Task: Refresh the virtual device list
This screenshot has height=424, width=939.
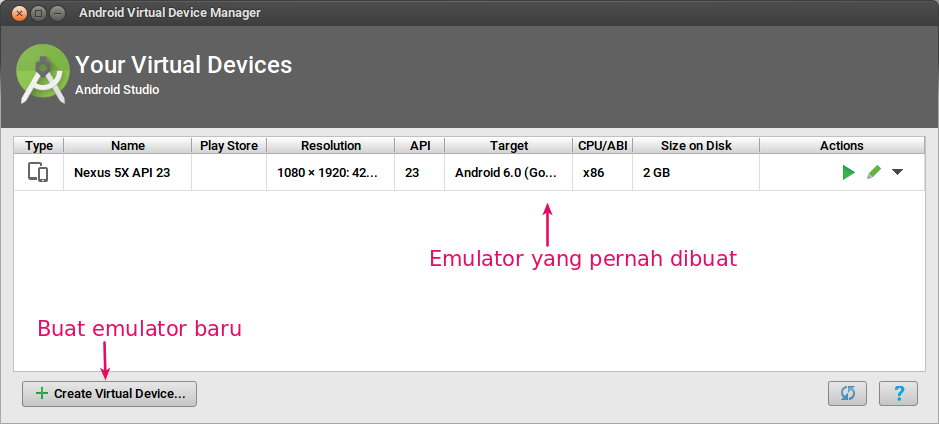Action: [x=847, y=393]
